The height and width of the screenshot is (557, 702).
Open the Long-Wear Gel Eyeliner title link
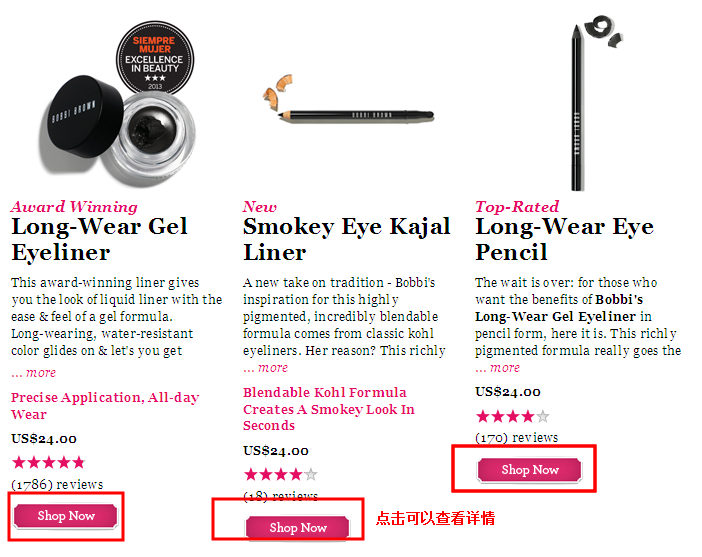[99, 239]
